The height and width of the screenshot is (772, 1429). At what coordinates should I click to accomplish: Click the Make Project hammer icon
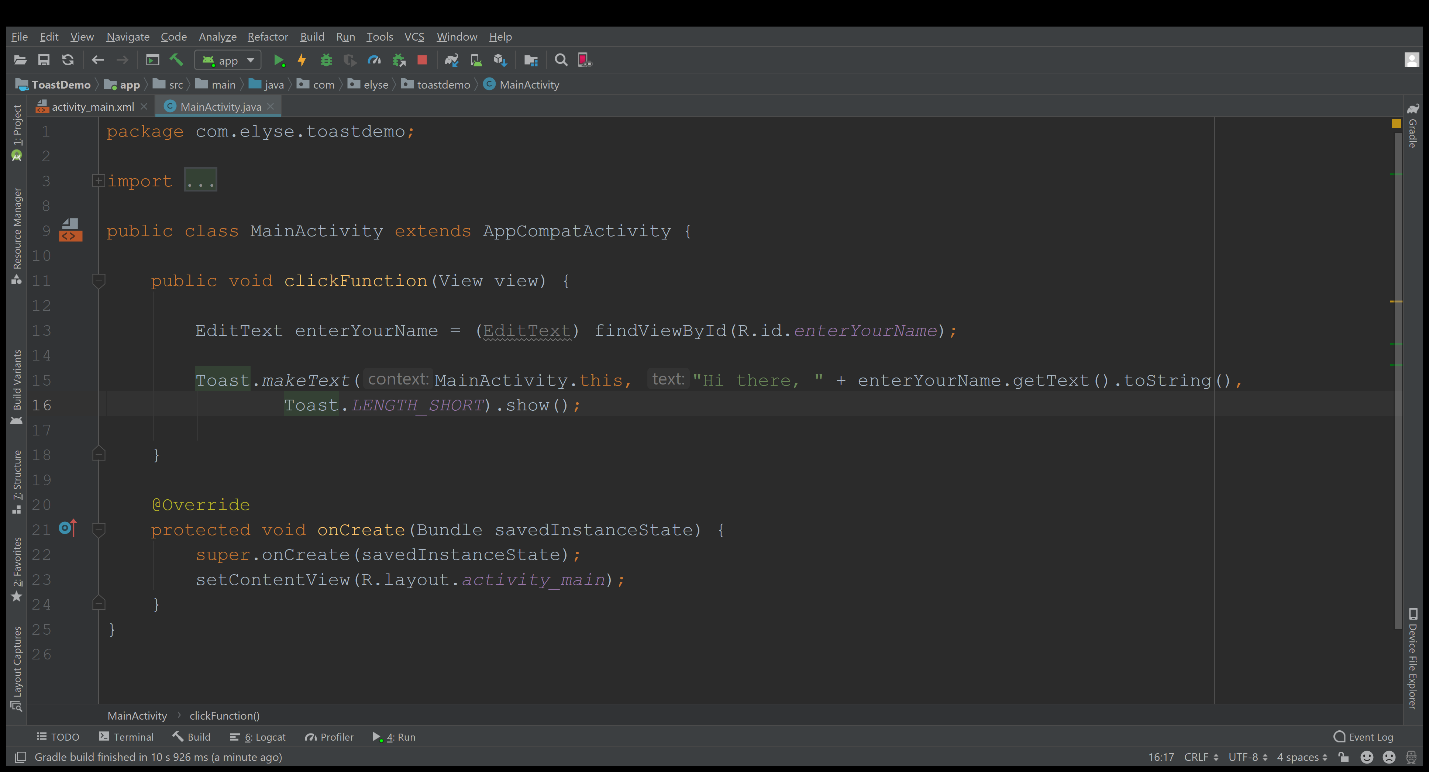176,61
